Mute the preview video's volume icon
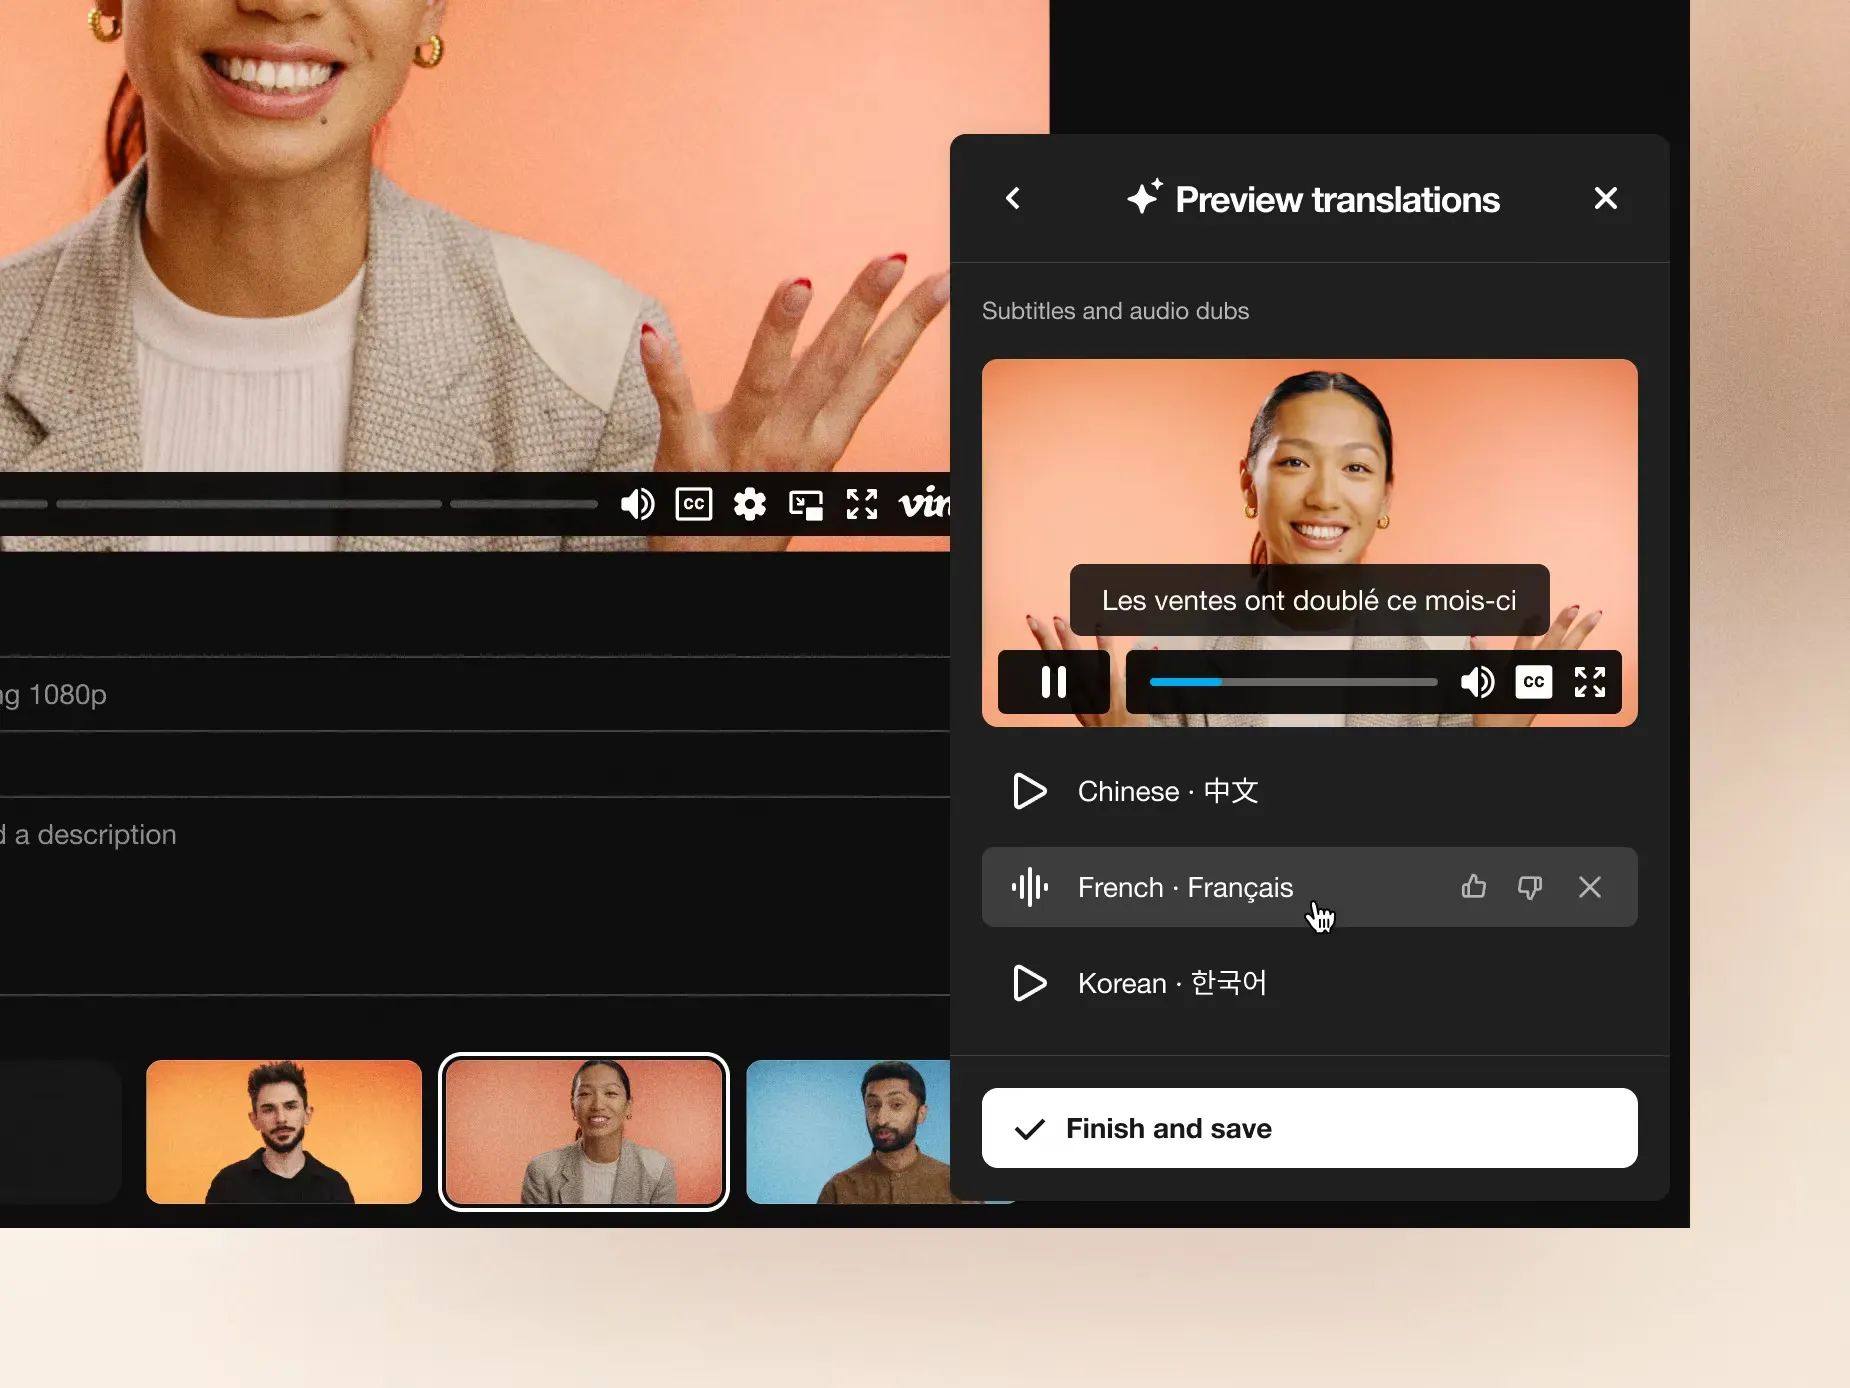 (1477, 682)
